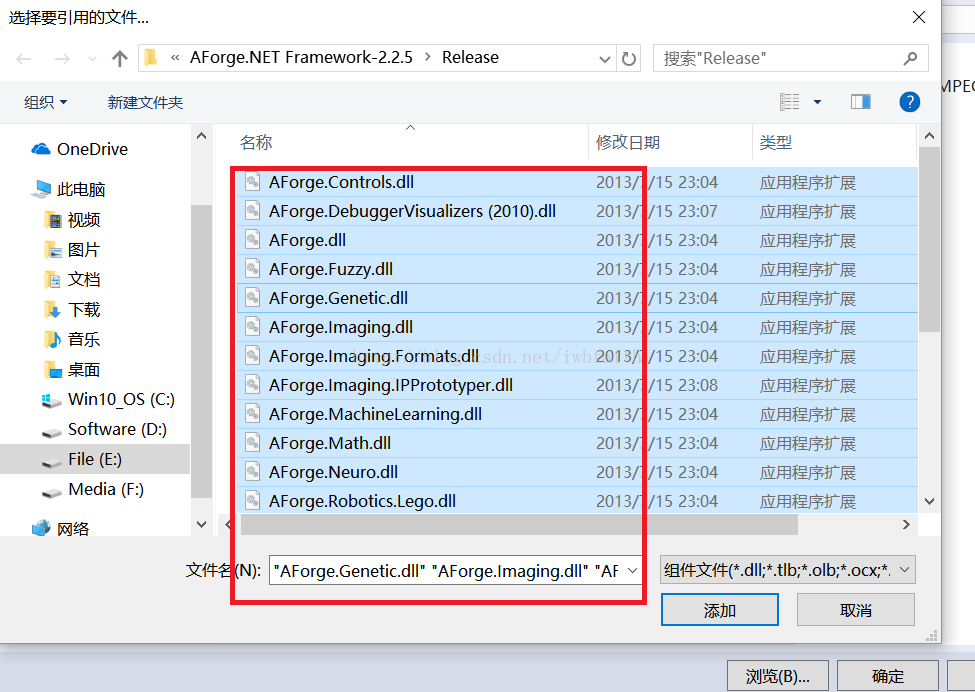Select 此电脑 in navigation pane
The width and height of the screenshot is (975, 692).
68,189
